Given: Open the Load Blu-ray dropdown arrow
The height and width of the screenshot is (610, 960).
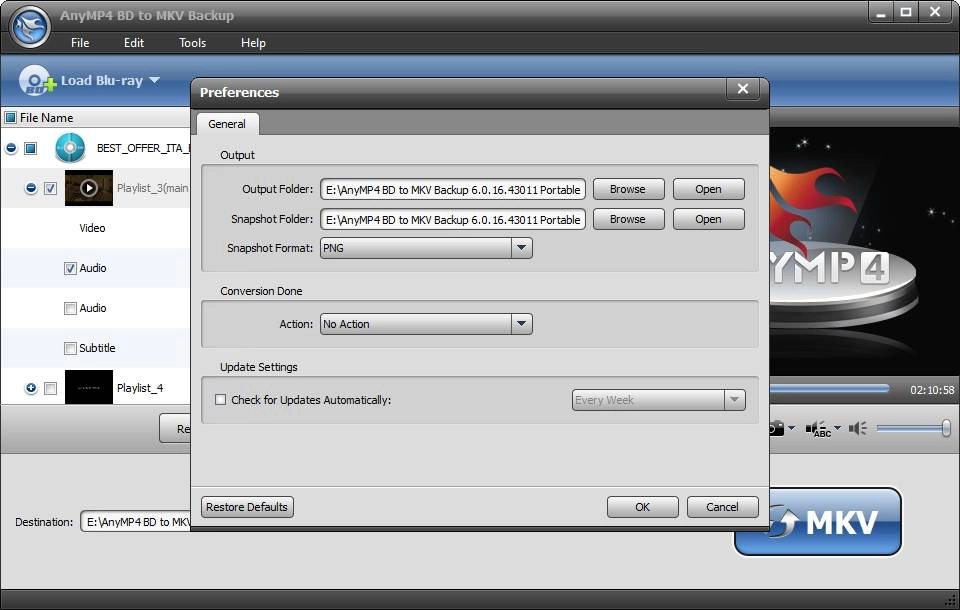Looking at the screenshot, I should click(x=154, y=80).
